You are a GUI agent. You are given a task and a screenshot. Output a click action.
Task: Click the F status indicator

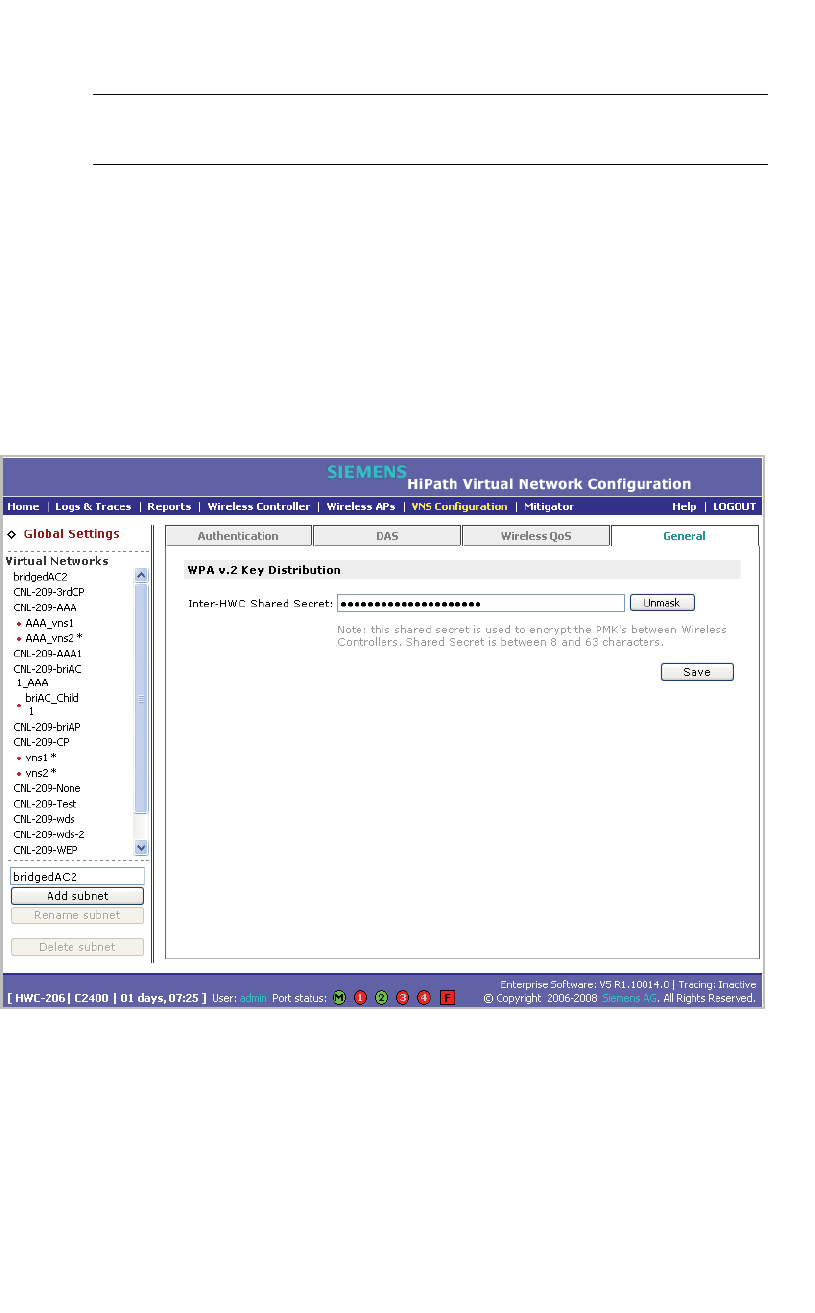click(x=448, y=997)
